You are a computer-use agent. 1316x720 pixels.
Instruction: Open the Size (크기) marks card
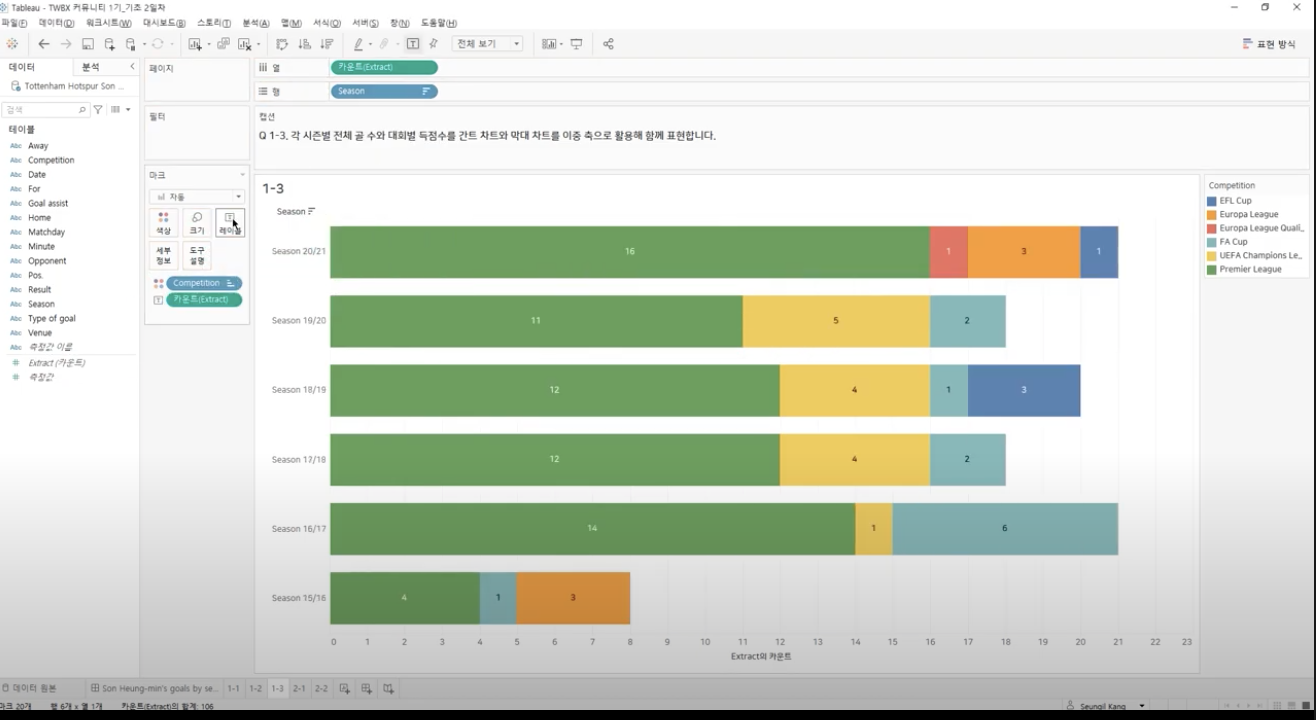(197, 222)
